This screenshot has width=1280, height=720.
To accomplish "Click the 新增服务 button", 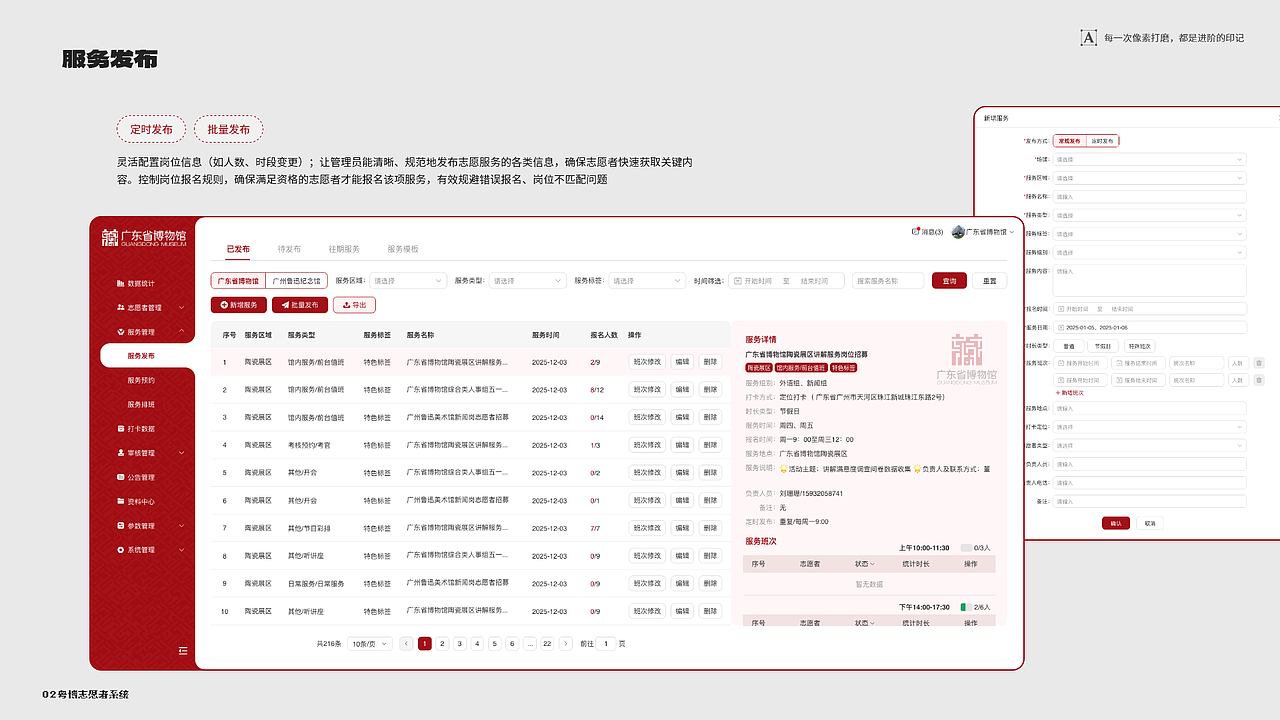I will pyautogui.click(x=238, y=305).
